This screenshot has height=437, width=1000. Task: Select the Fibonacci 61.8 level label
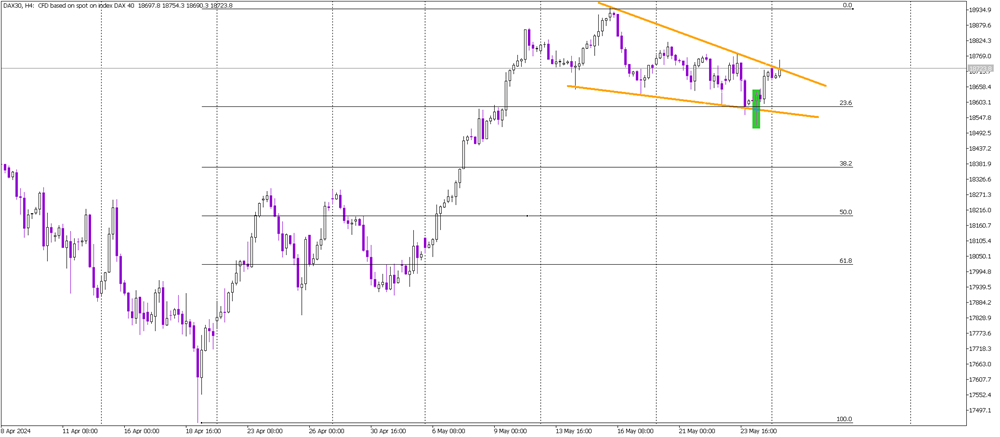click(847, 261)
